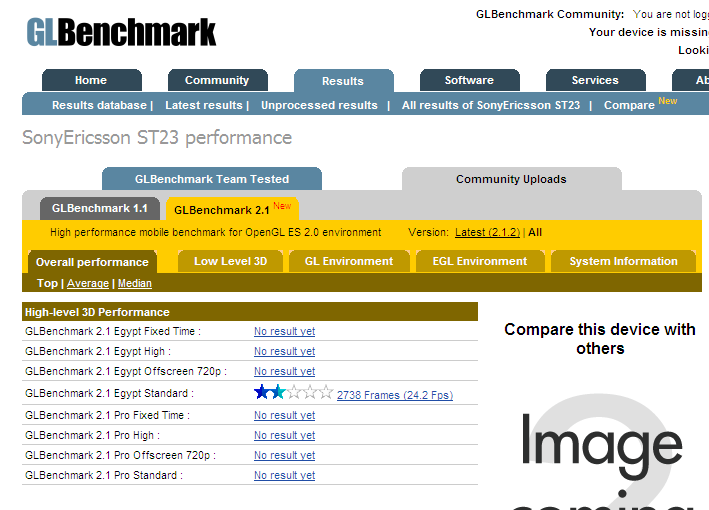Switch to Community Uploads tab
The height and width of the screenshot is (510, 709).
(511, 179)
